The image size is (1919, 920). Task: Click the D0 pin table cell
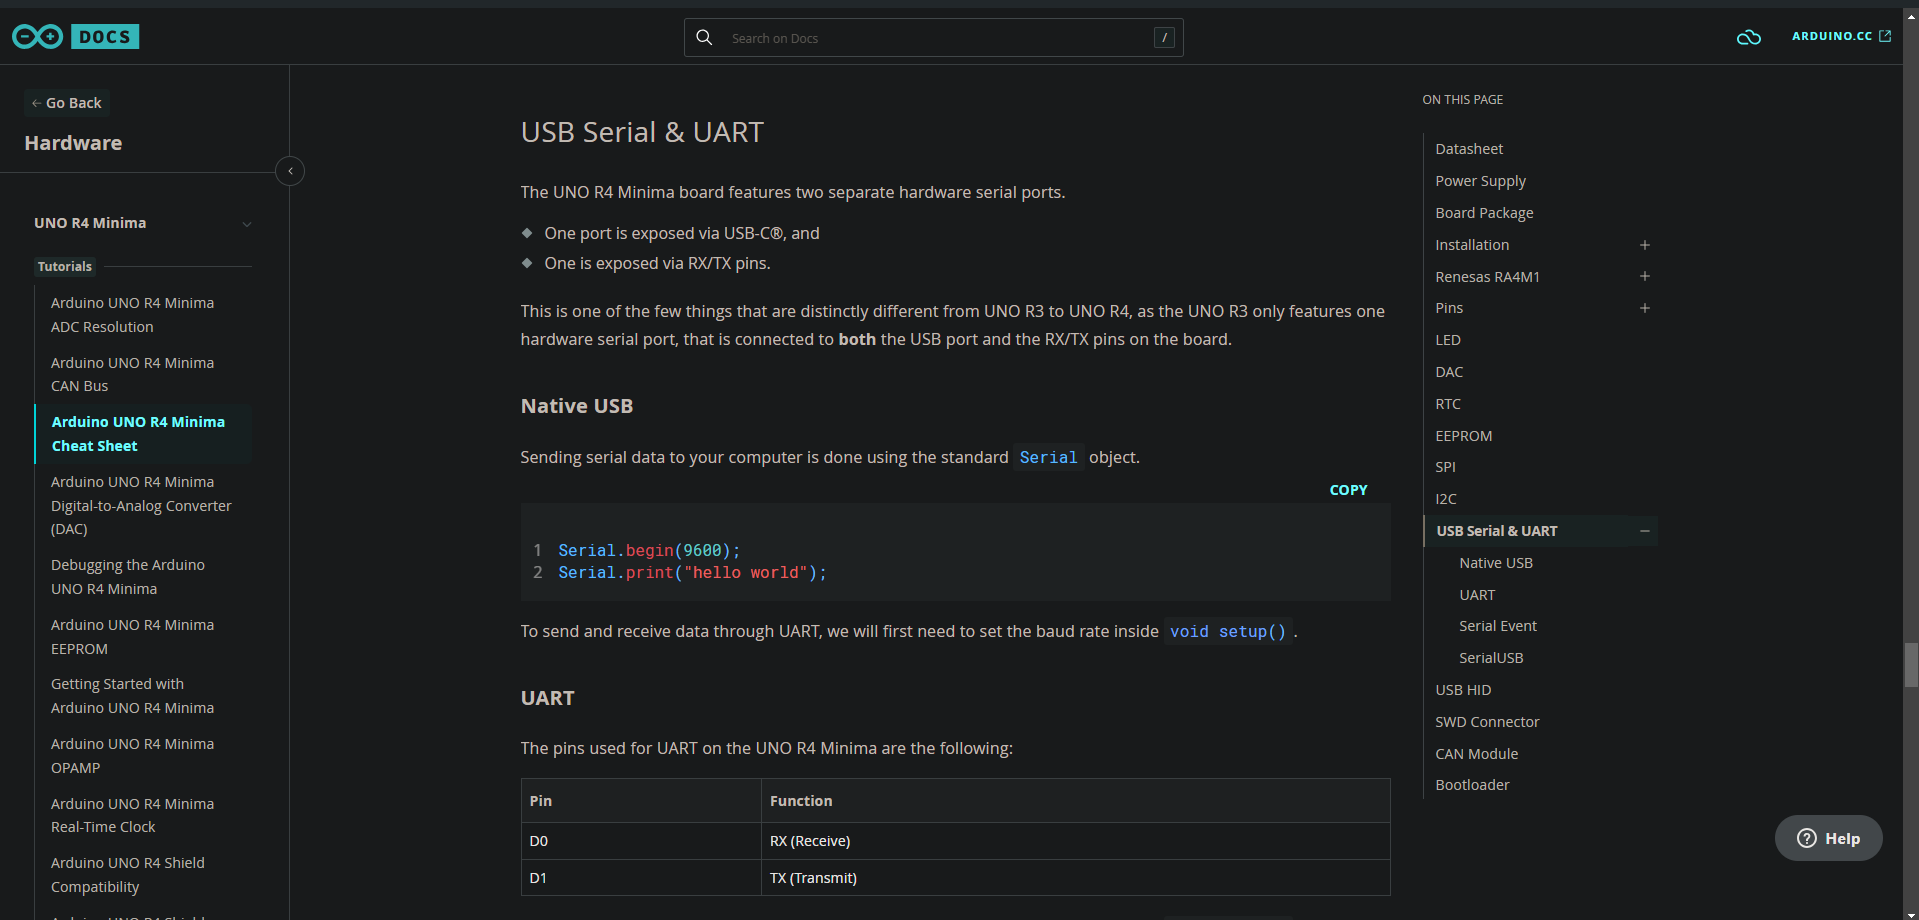(641, 841)
